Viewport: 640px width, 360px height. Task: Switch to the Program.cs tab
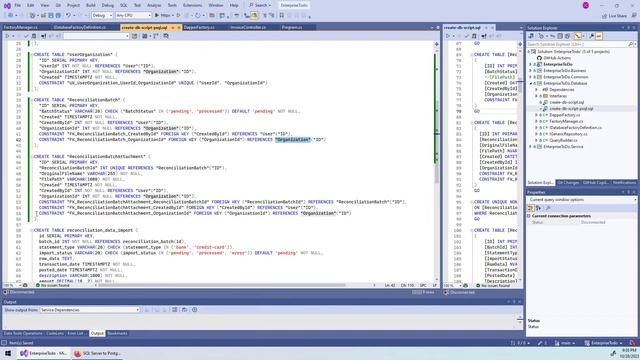[292, 27]
